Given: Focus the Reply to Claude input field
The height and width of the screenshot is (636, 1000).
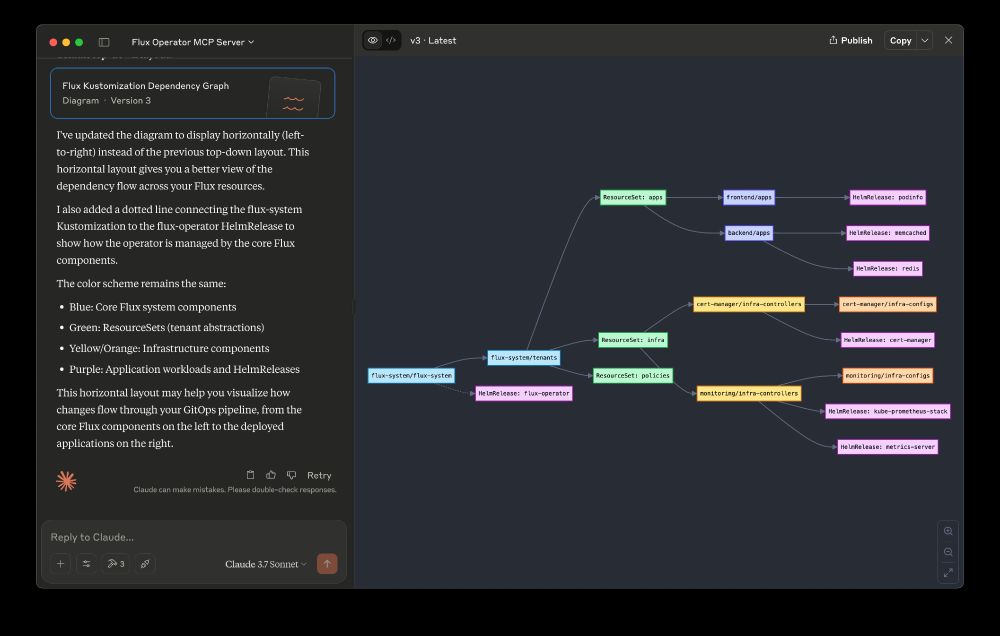Looking at the screenshot, I should click(193, 537).
